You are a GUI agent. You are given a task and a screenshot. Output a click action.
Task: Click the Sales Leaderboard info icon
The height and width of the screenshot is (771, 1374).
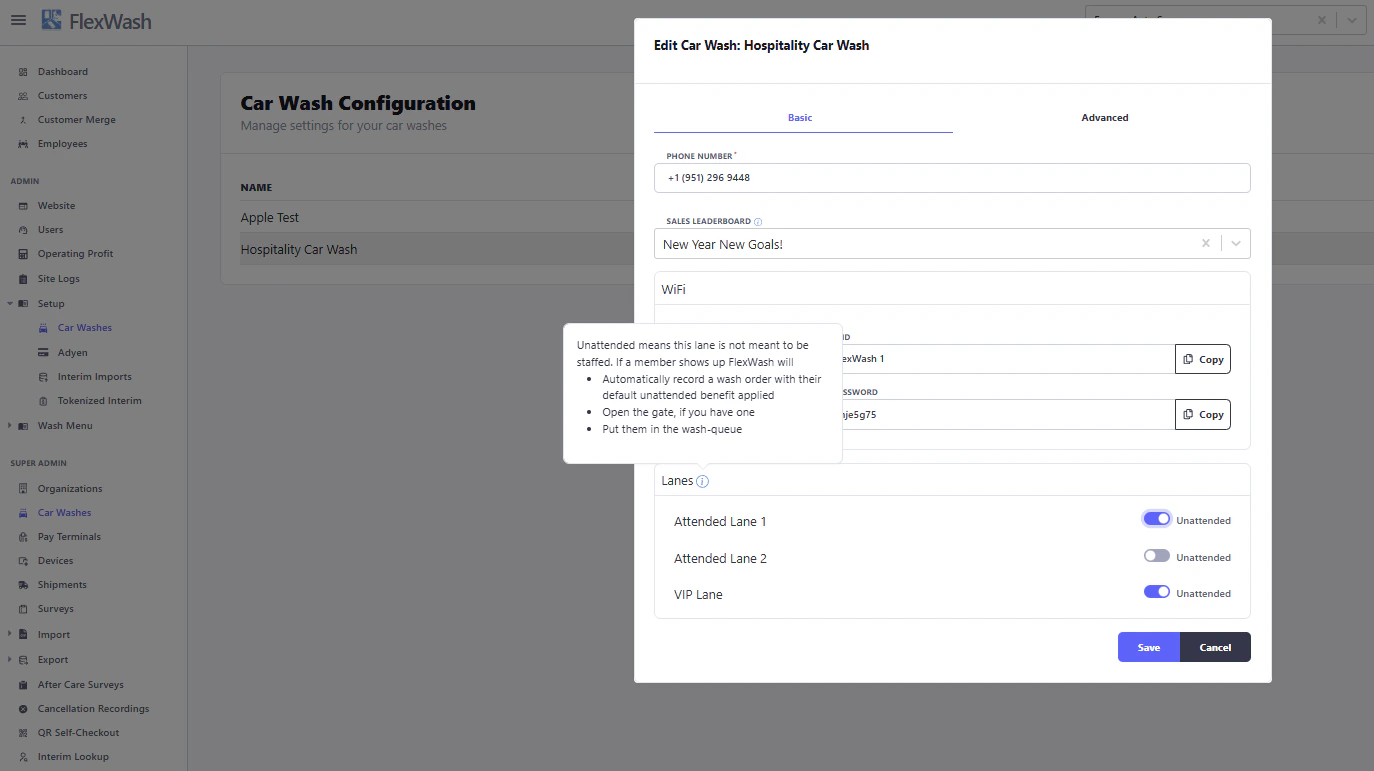(x=758, y=222)
